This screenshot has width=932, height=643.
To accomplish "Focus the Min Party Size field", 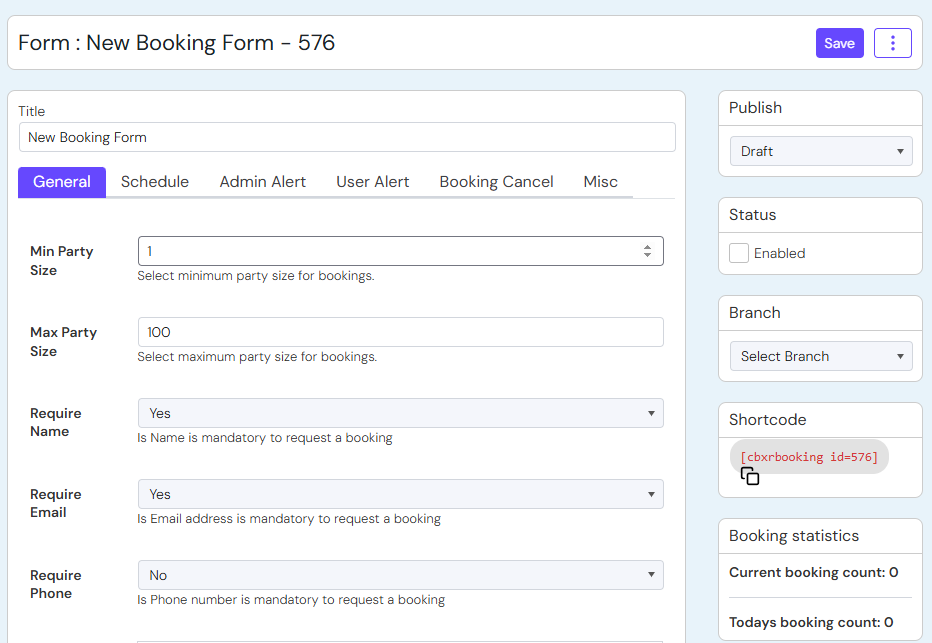I will pyautogui.click(x=401, y=251).
